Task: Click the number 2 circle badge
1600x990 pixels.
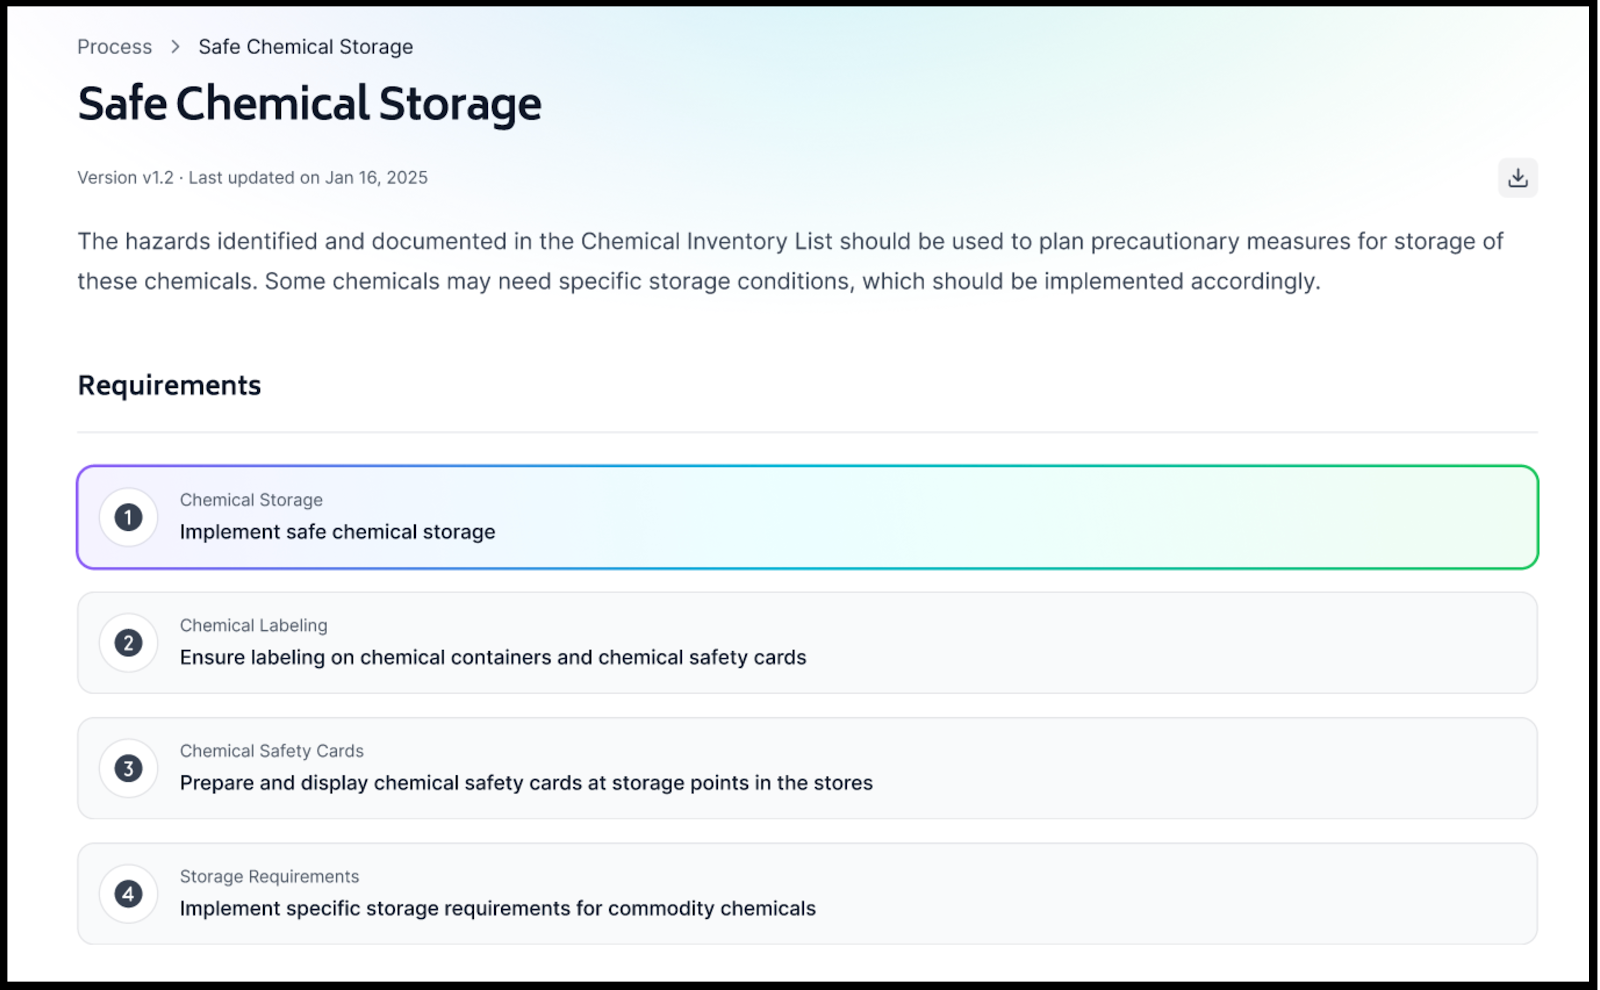Action: tap(128, 643)
